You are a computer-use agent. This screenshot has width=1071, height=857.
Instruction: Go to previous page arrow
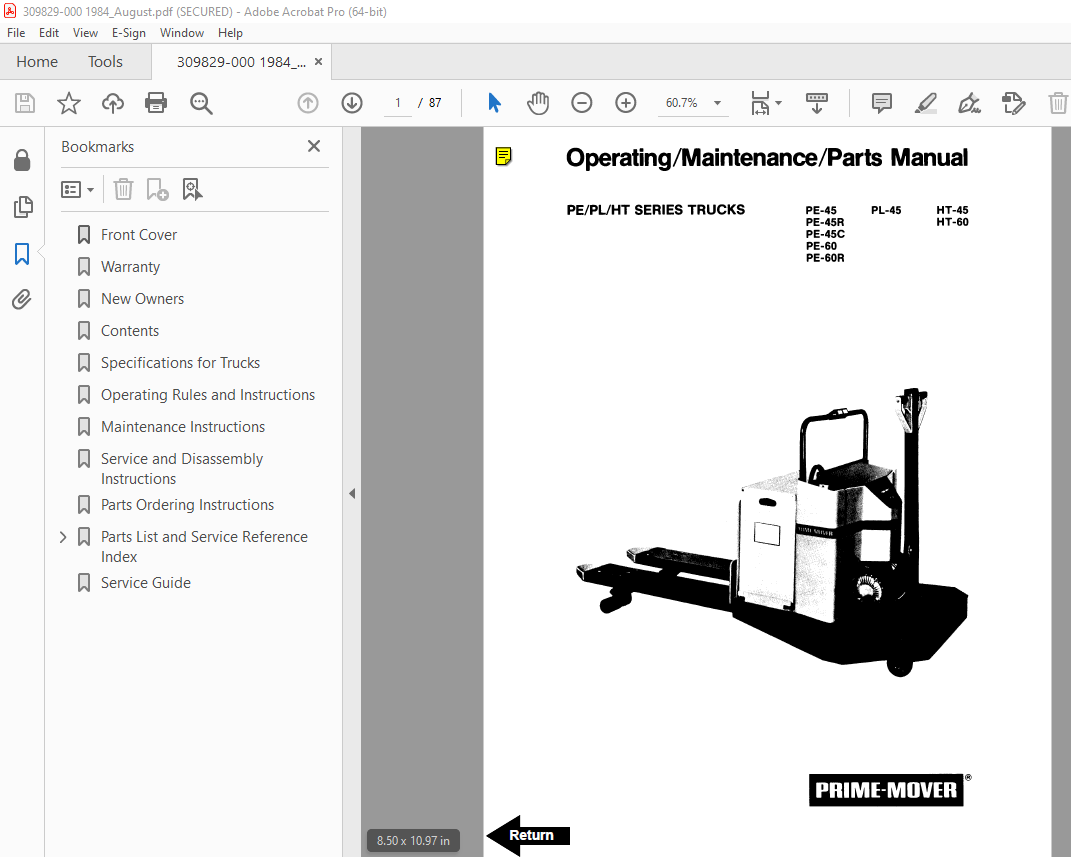coord(308,103)
